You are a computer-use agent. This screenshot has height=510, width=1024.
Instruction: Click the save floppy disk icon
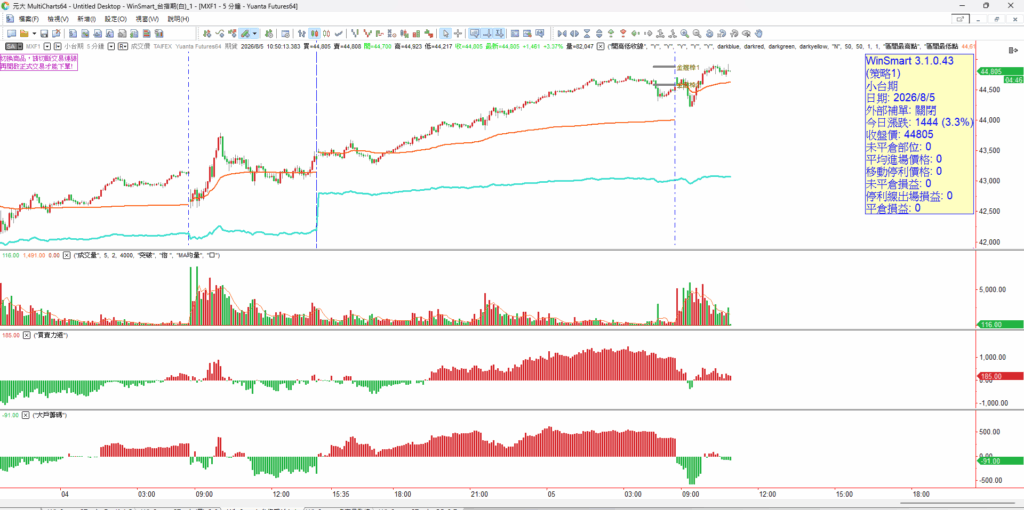pos(44,33)
